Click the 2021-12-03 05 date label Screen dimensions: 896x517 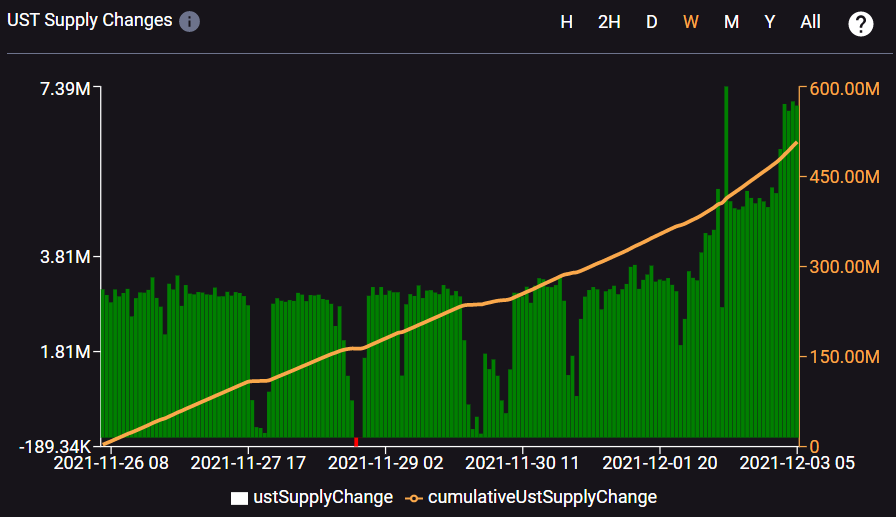click(x=797, y=463)
